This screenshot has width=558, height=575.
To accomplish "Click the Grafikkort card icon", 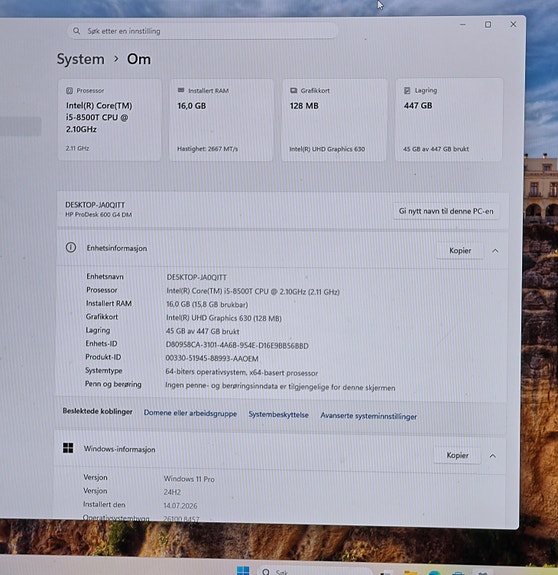I will (x=293, y=90).
